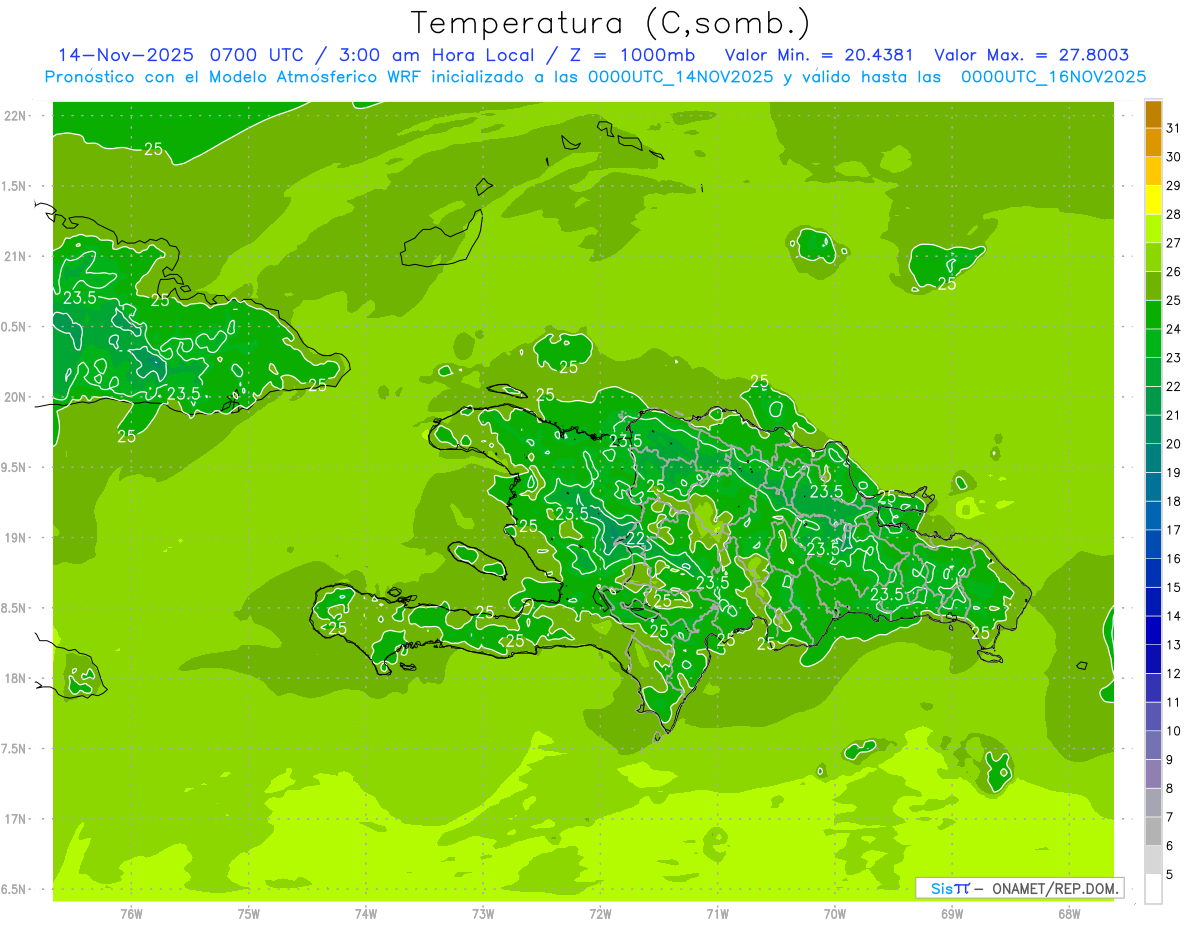Click the "17N" latitude axis label
Screen dimensions: 1200x927
(x=16, y=819)
